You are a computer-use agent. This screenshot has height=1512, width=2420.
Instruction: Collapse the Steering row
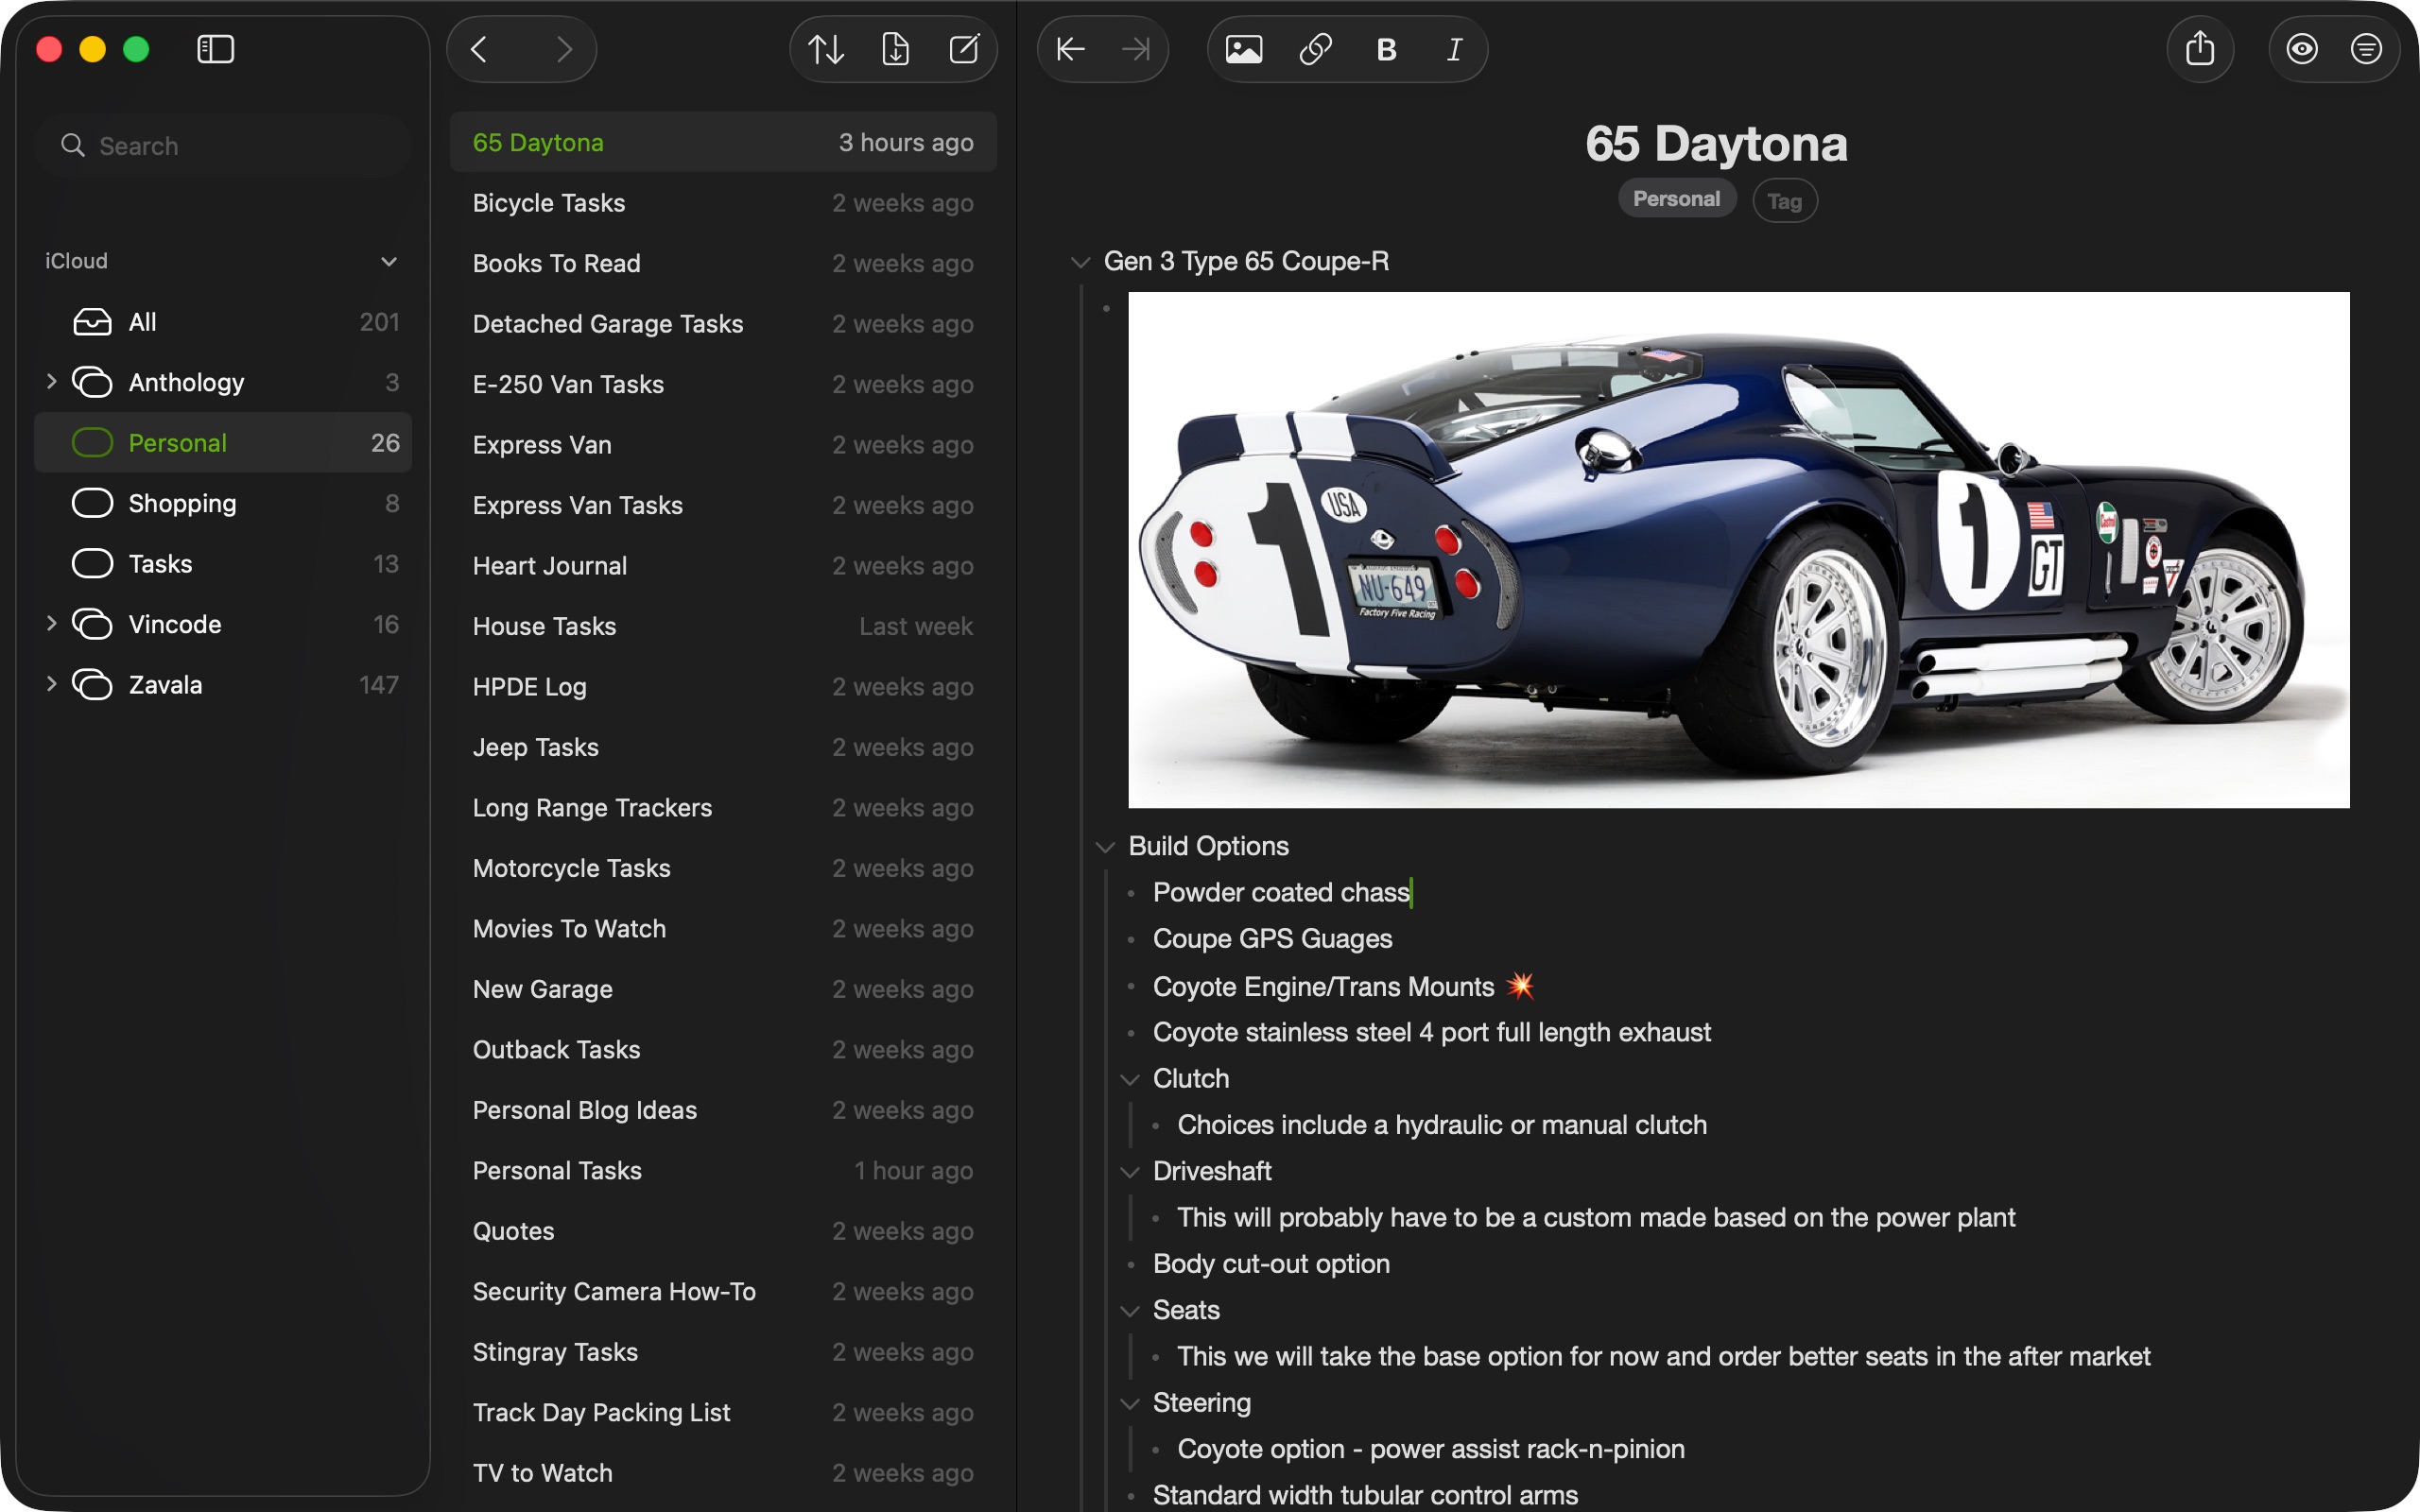[1130, 1404]
